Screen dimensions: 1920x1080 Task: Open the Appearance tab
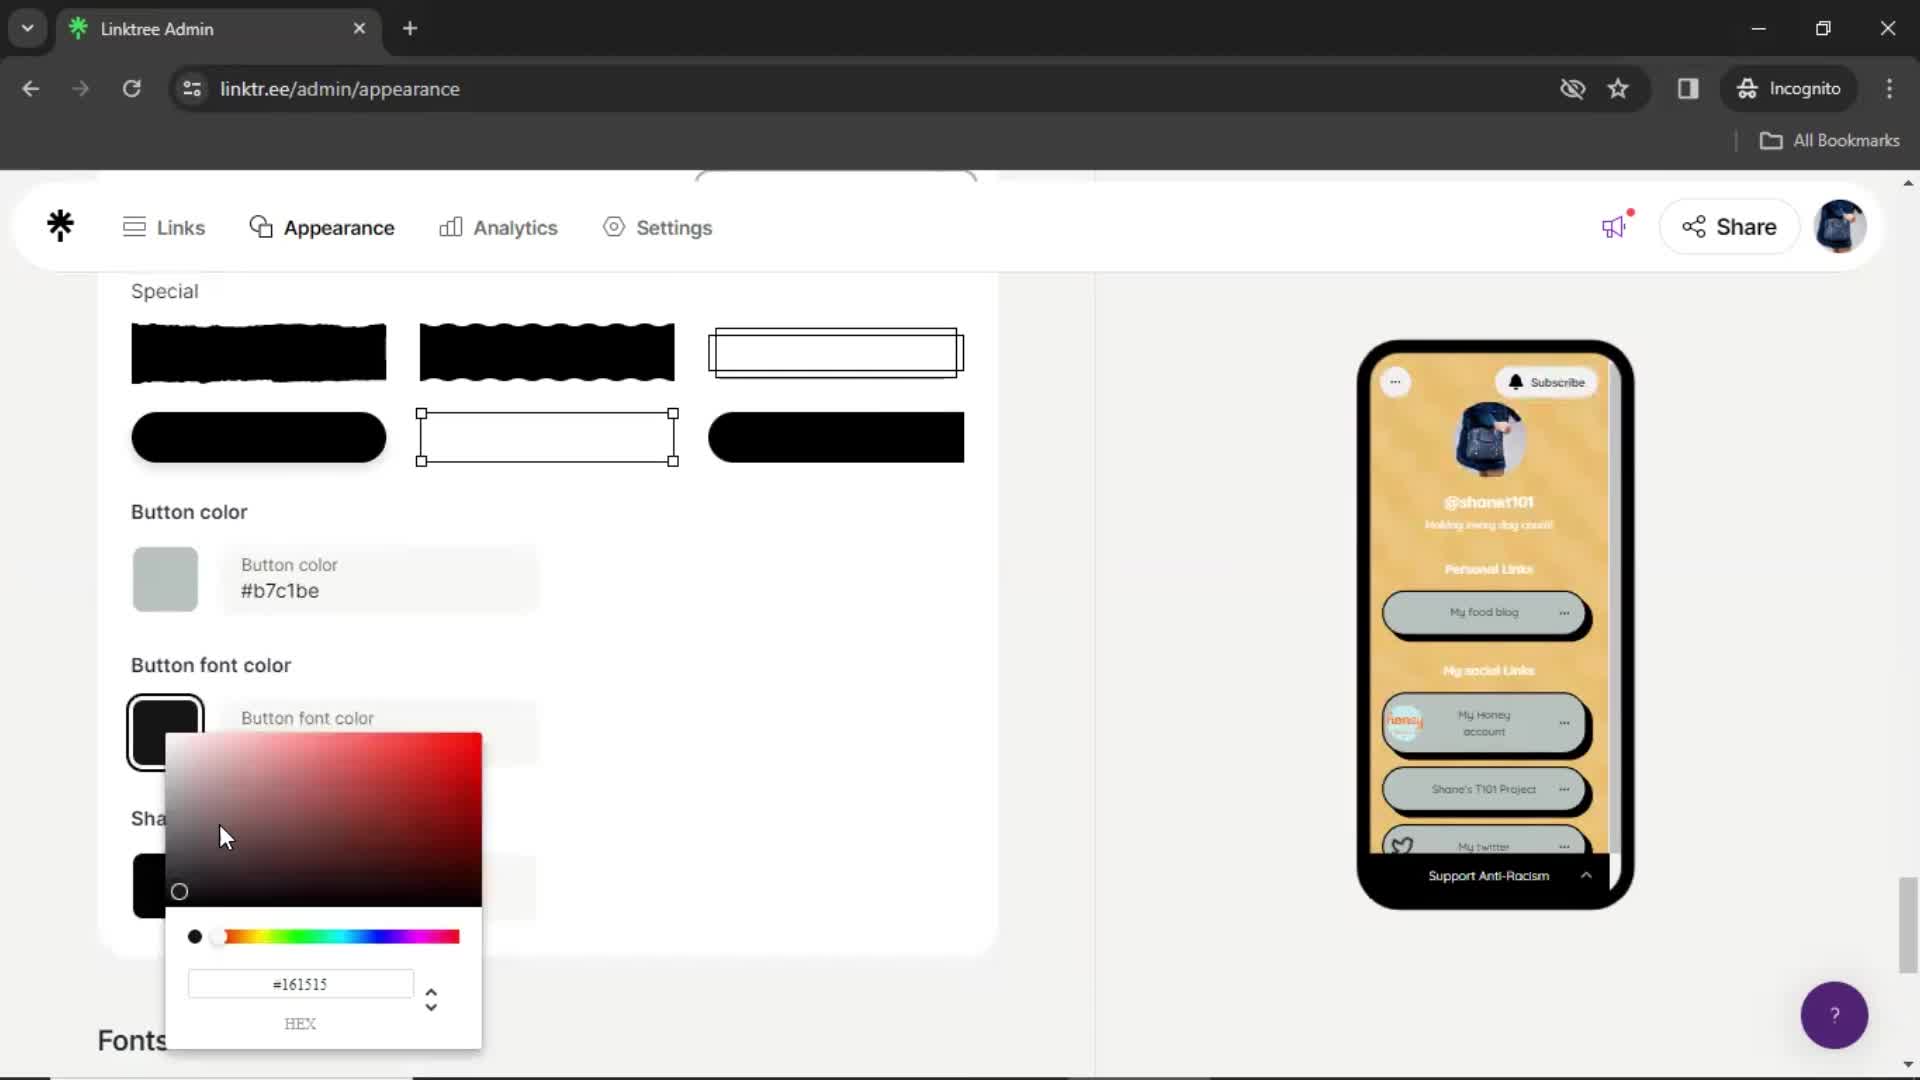tap(322, 227)
